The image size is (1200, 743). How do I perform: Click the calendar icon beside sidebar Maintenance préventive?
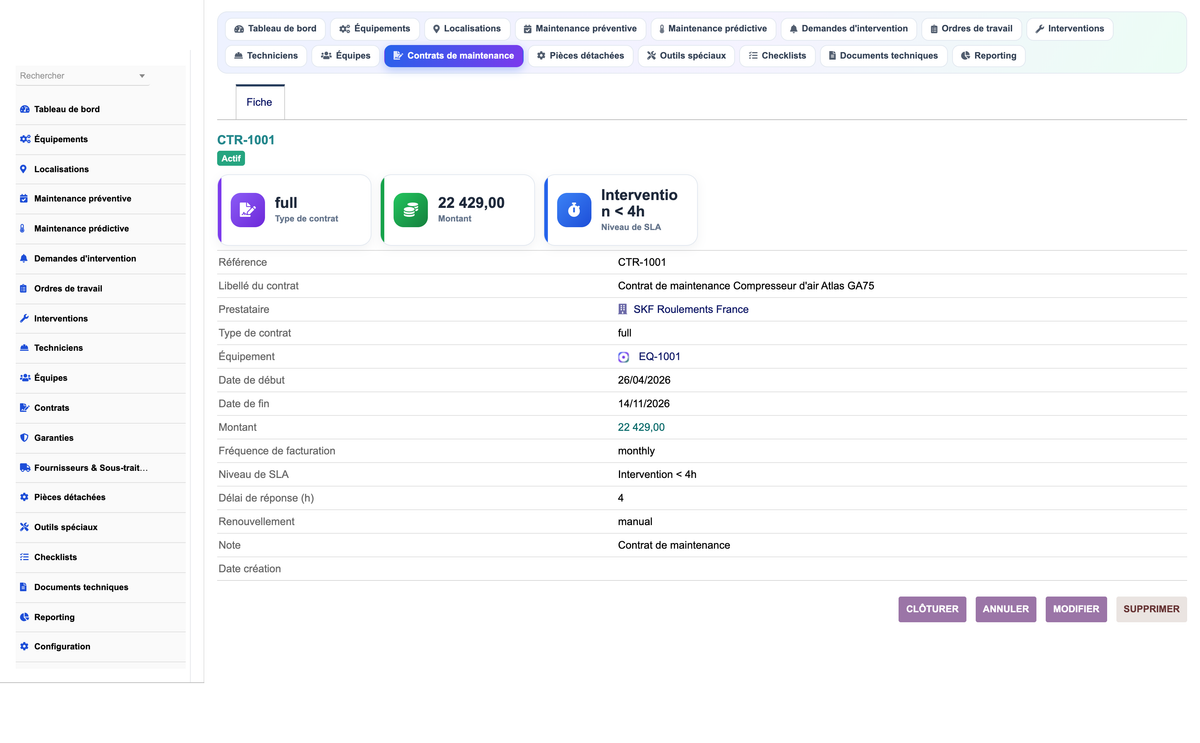[24, 198]
